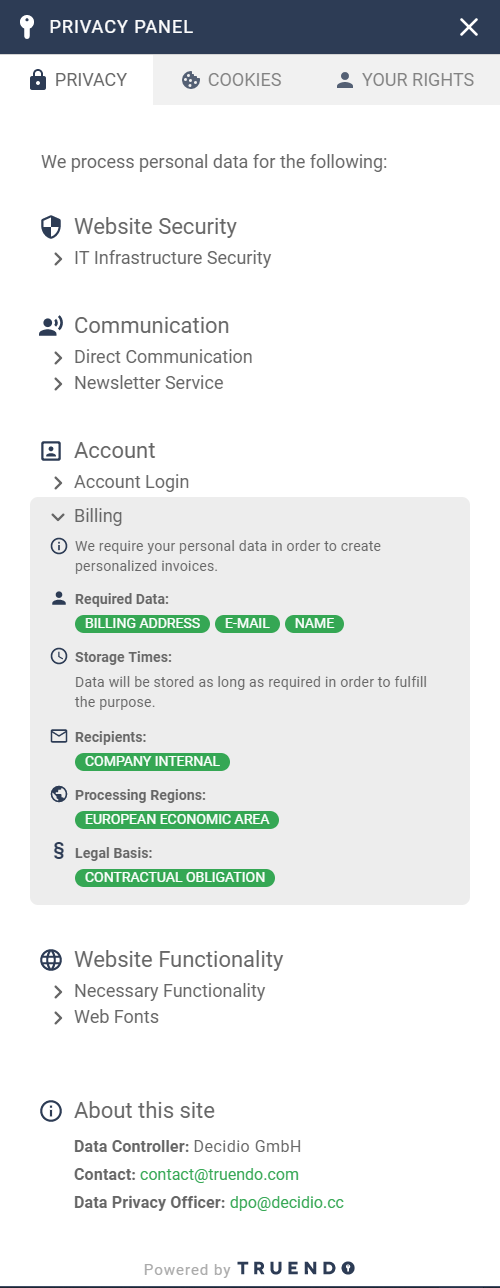
Task: Click the speaking person icon beside Communication
Action: point(51,326)
